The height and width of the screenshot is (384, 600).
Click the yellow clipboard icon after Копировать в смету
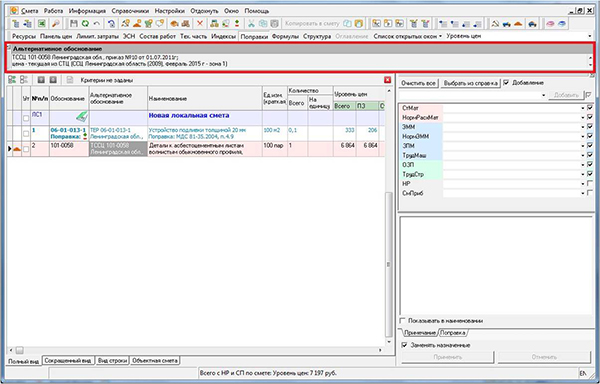[359, 24]
